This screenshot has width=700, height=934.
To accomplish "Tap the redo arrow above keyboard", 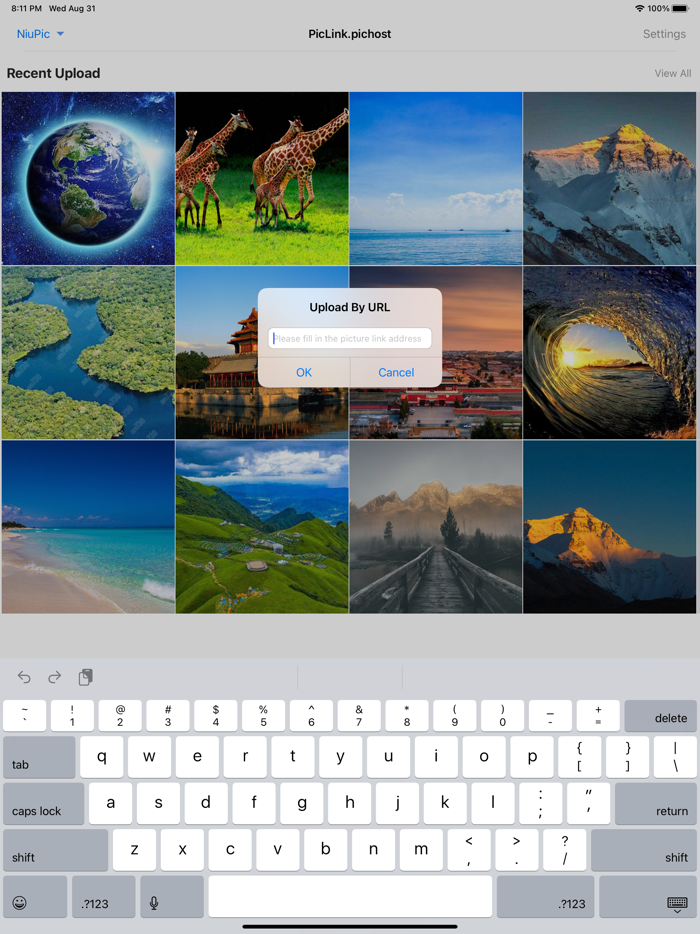I will click(55, 677).
